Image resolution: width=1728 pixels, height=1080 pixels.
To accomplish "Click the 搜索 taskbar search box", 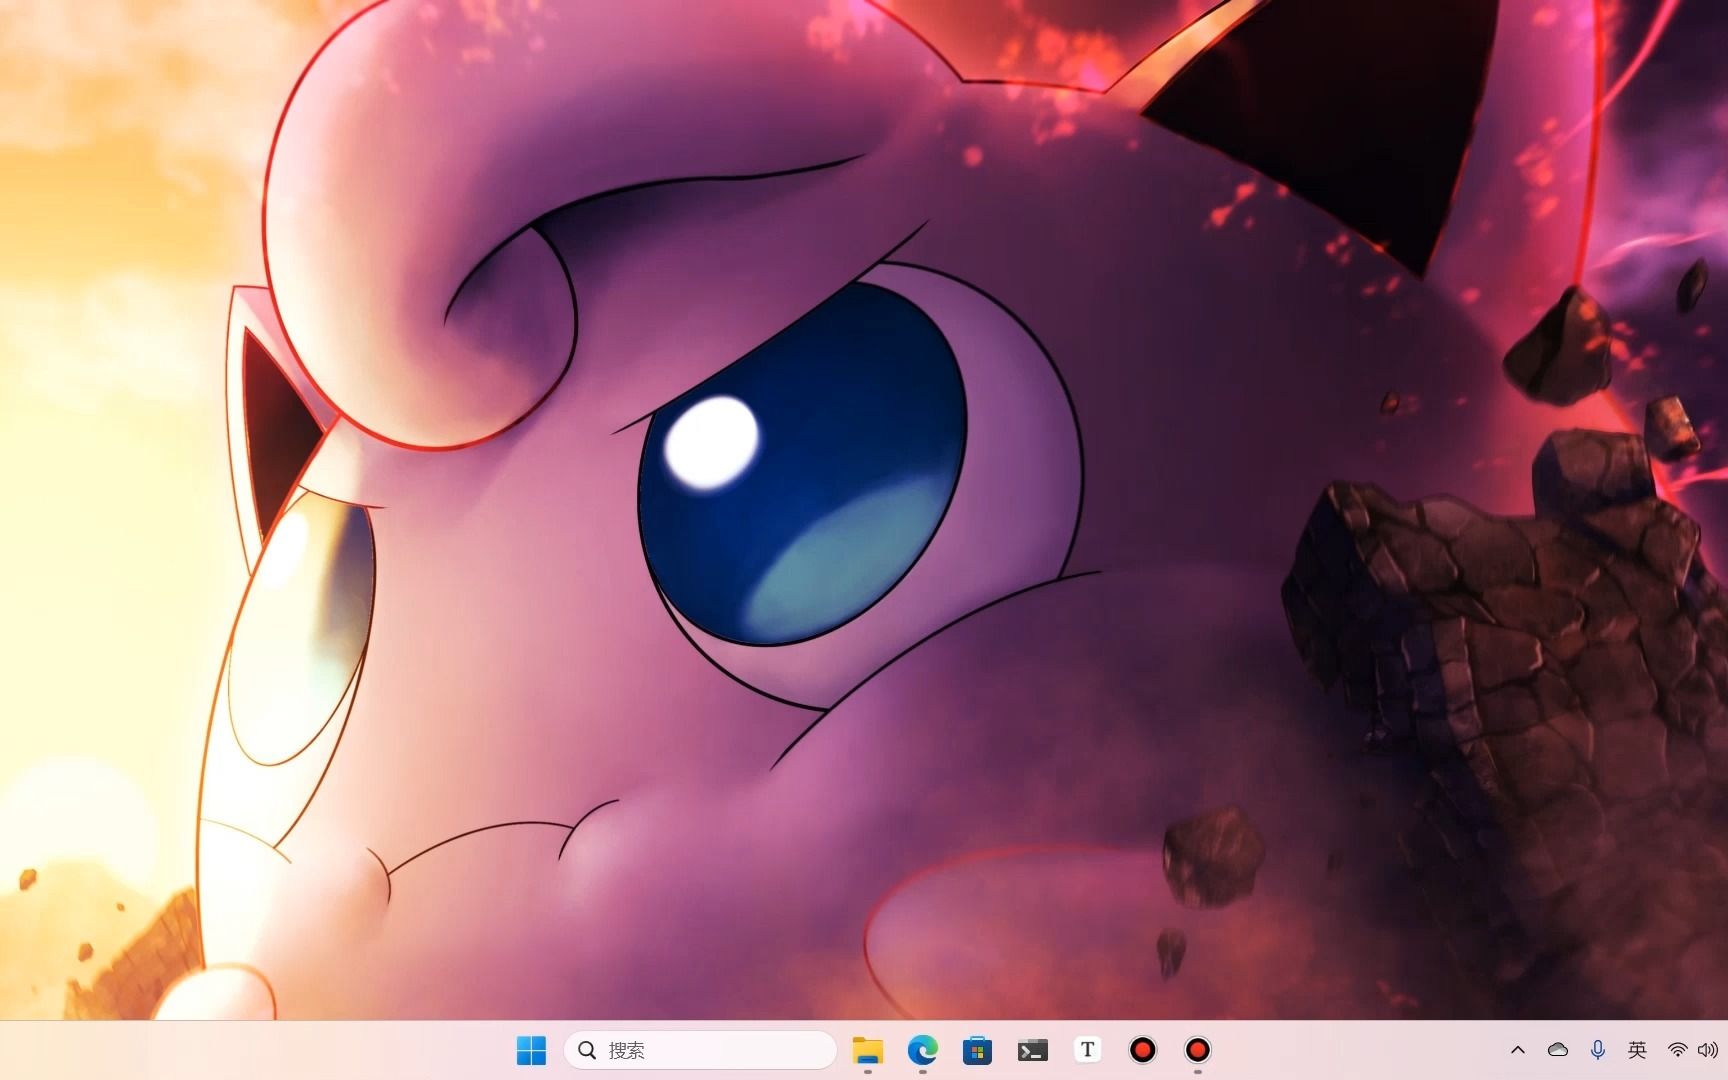I will pos(700,1050).
